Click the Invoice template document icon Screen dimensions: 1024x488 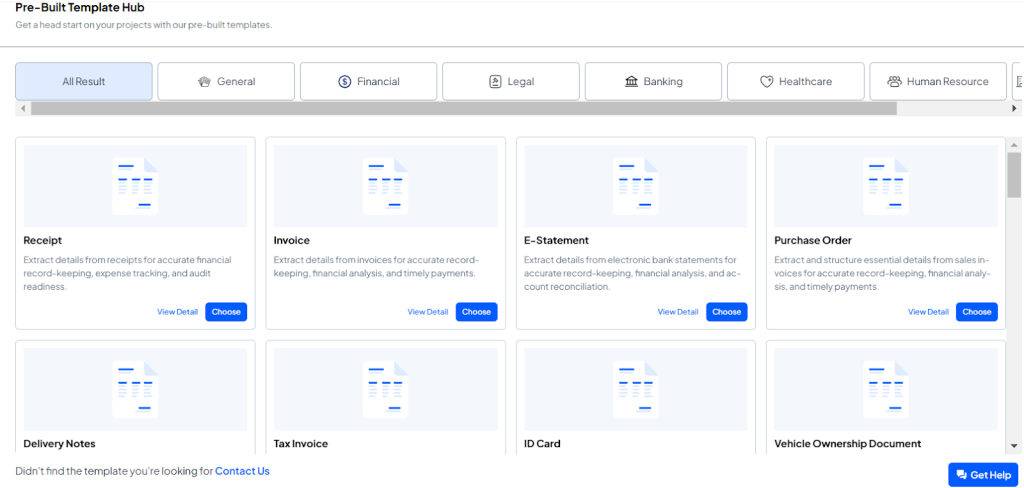click(385, 186)
